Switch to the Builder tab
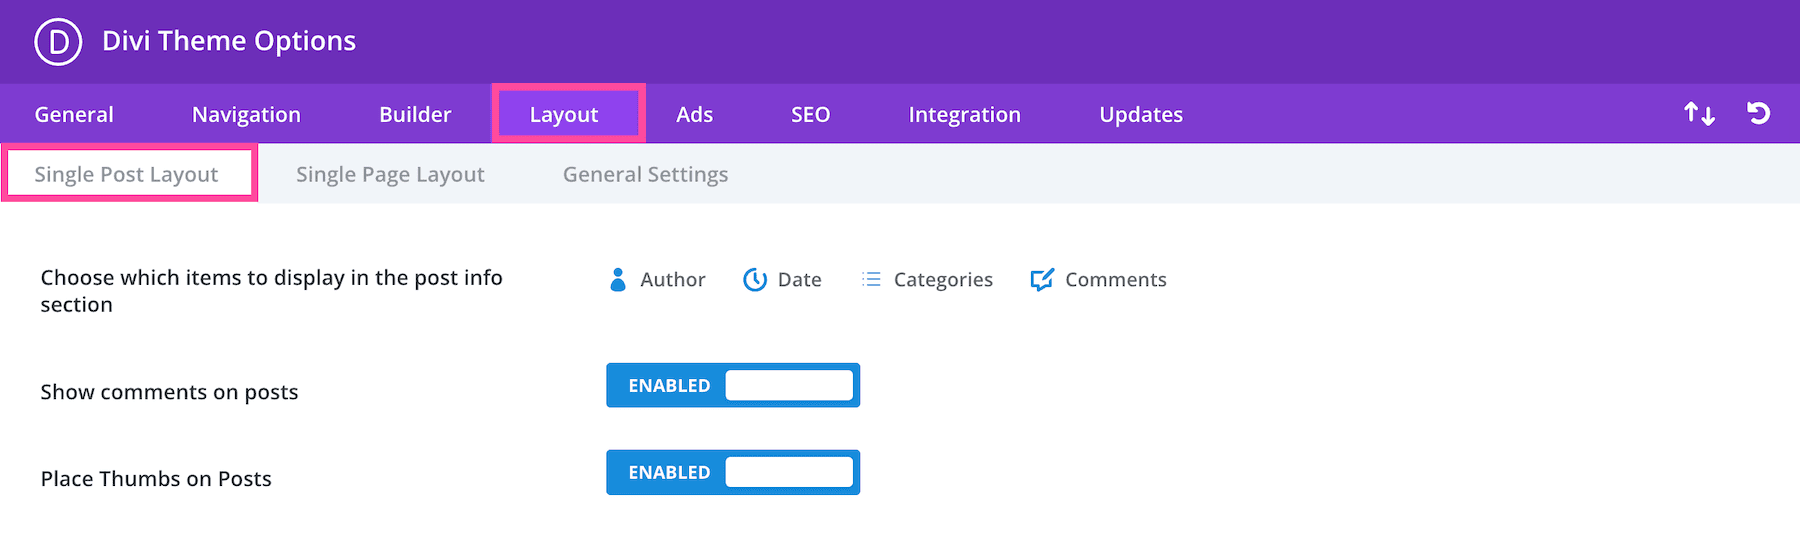Image resolution: width=1800 pixels, height=549 pixels. pyautogui.click(x=415, y=115)
